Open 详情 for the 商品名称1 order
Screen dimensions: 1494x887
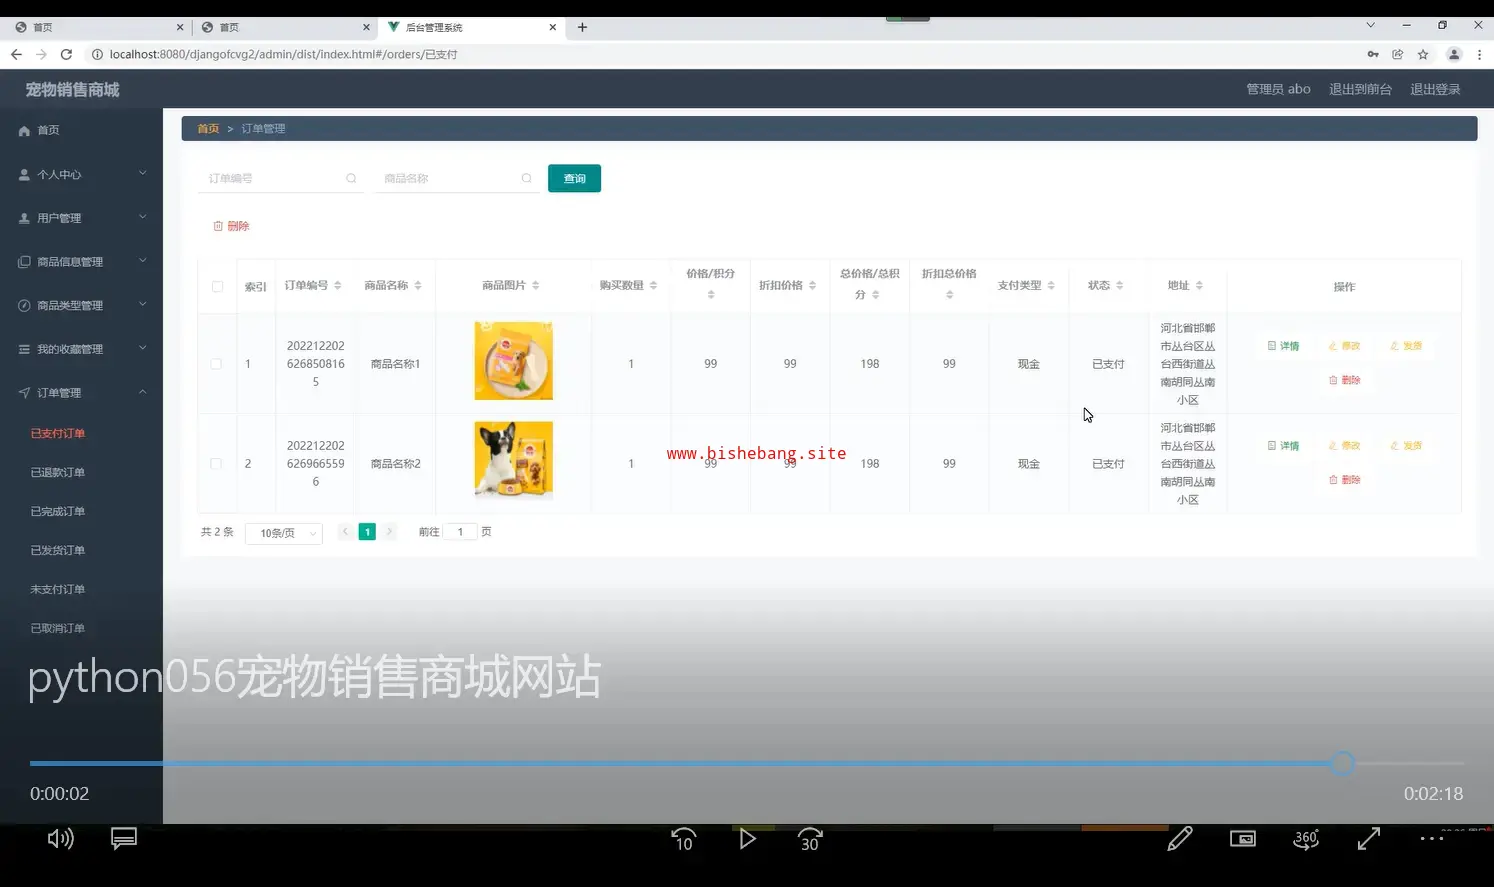[x=1283, y=346]
